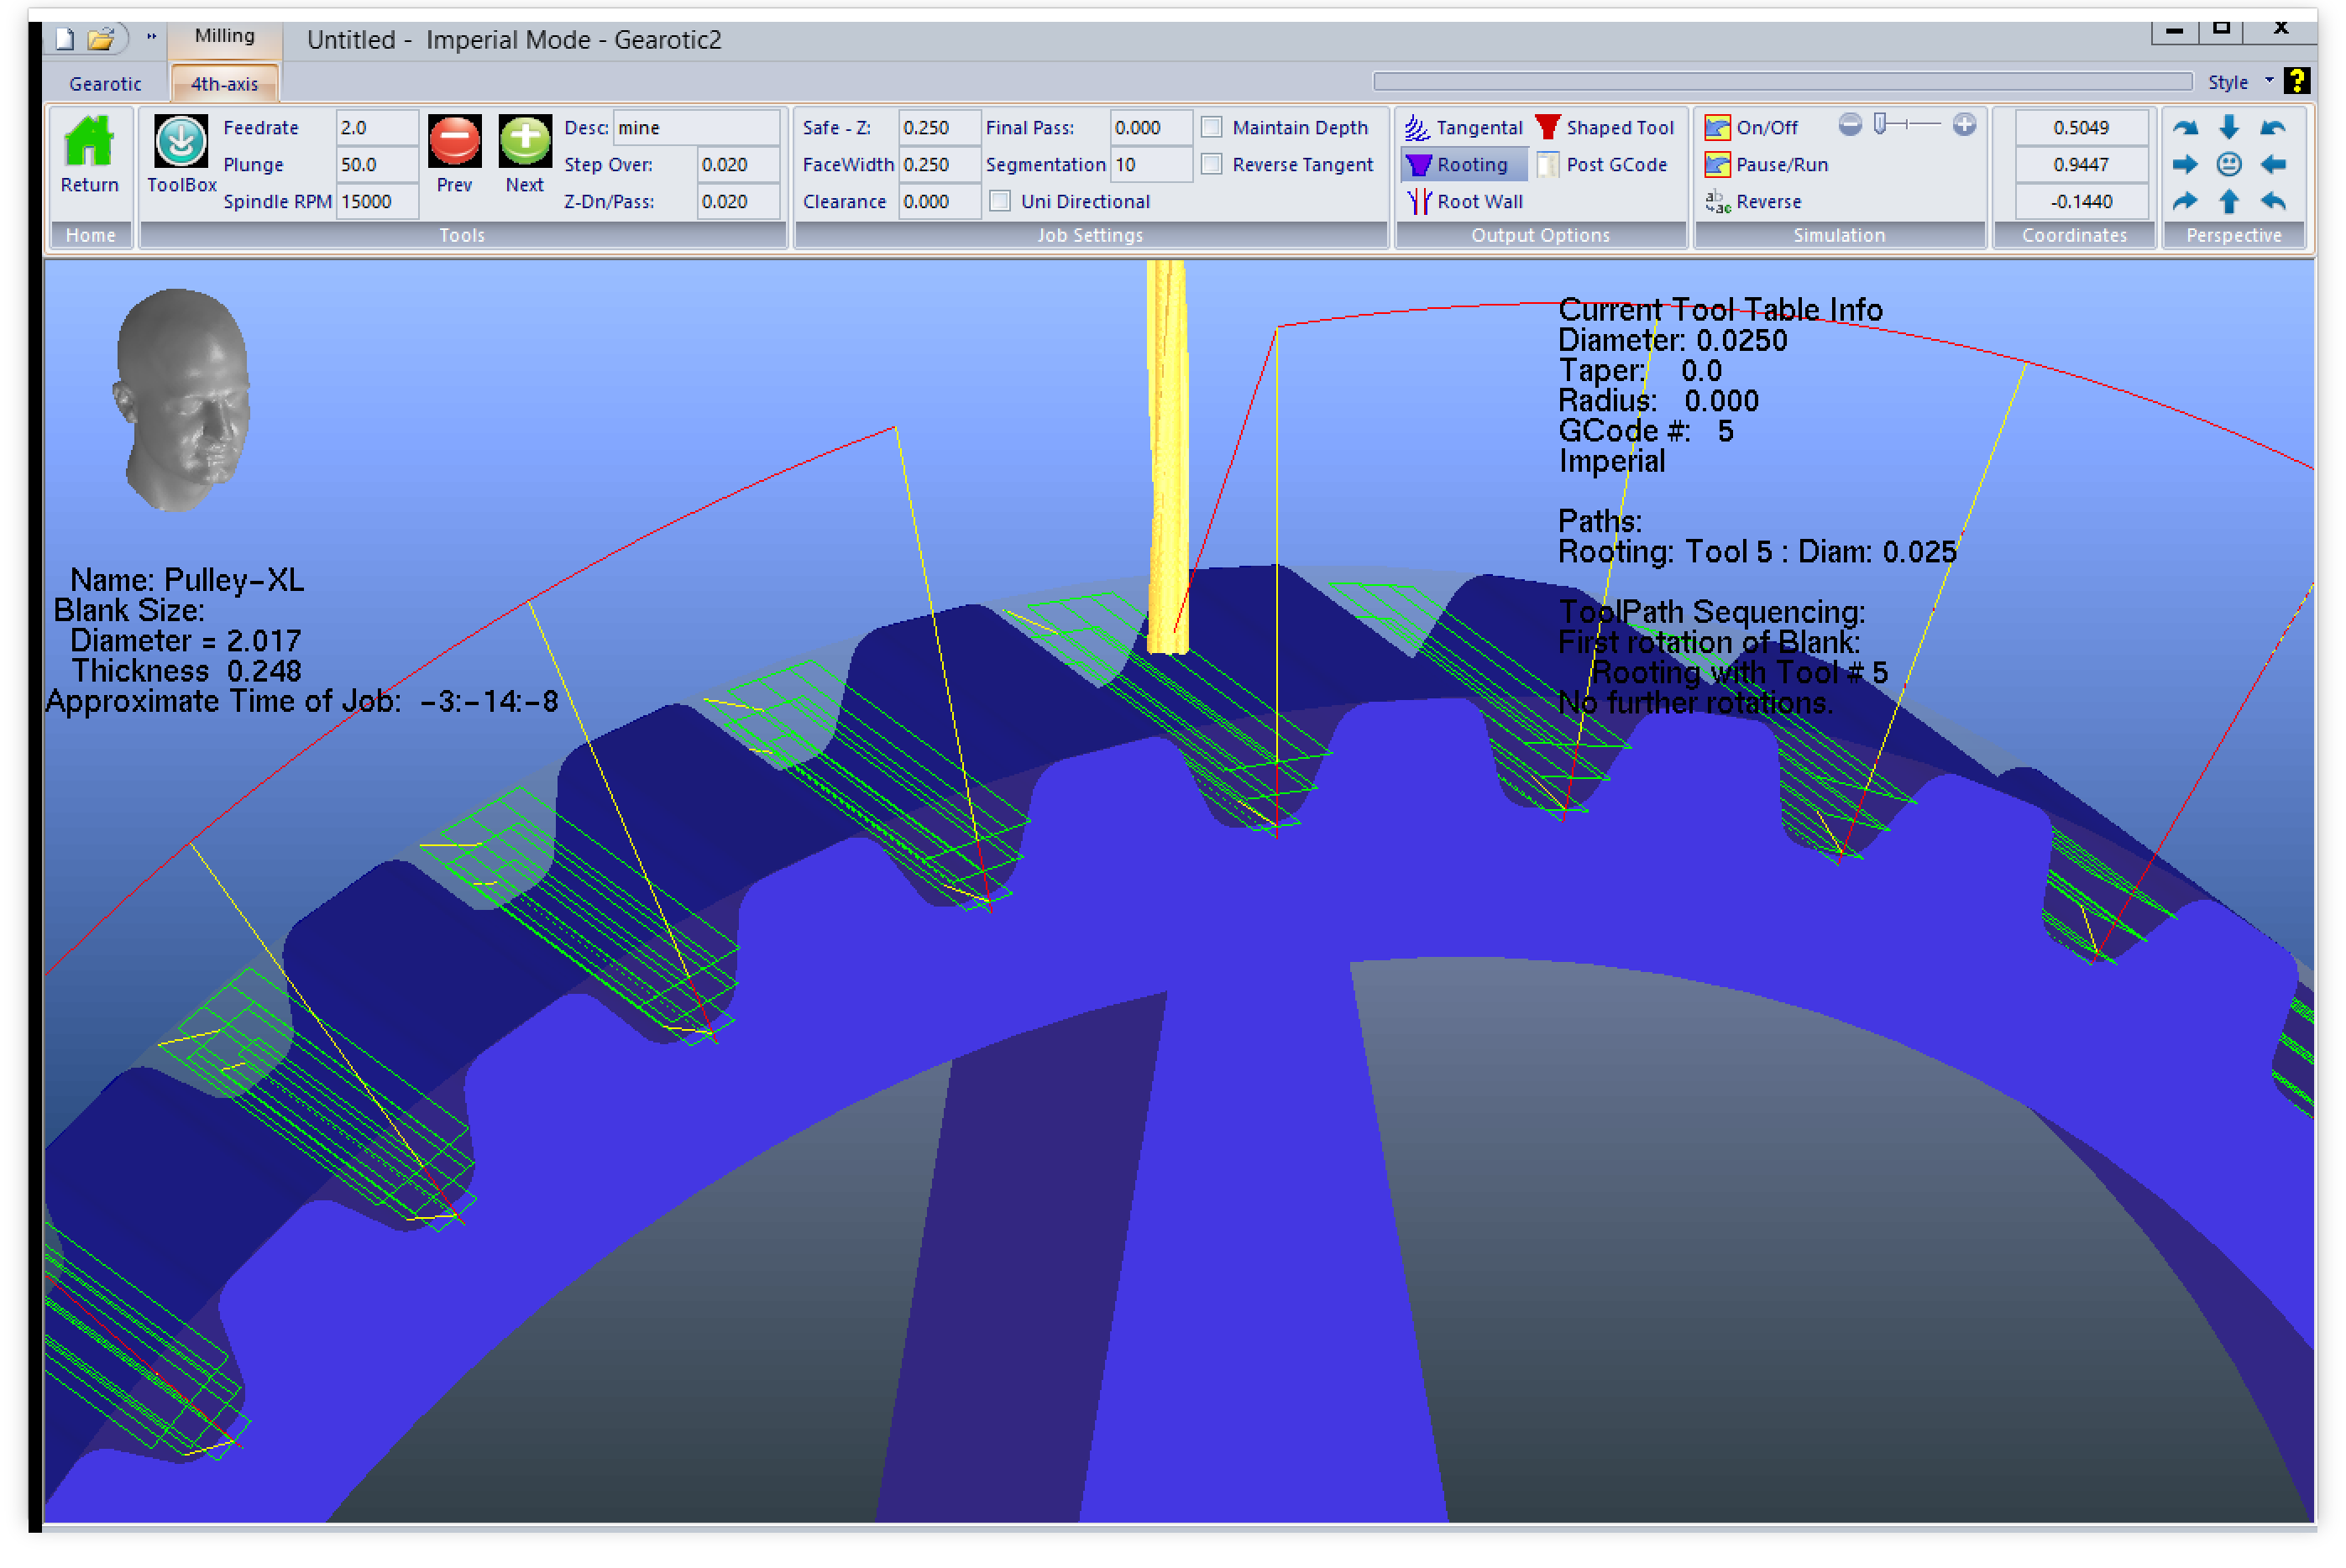Click Pause/Run in Simulation group
This screenshot has height=1568, width=2346.
[1766, 165]
